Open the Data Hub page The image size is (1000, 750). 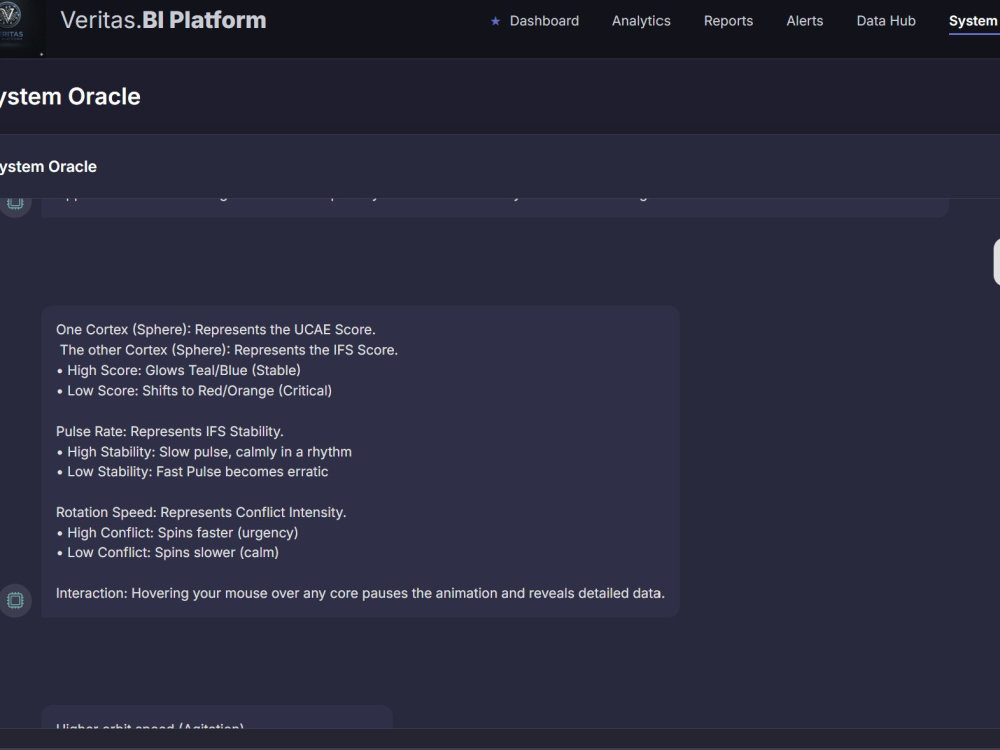(x=886, y=21)
